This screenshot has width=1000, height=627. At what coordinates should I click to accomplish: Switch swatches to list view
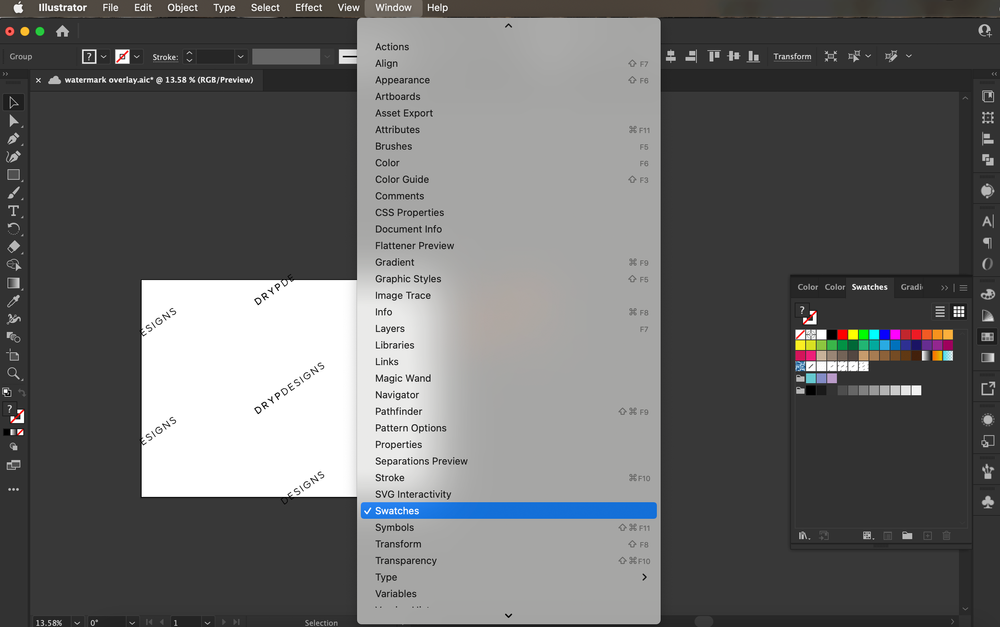pos(940,312)
